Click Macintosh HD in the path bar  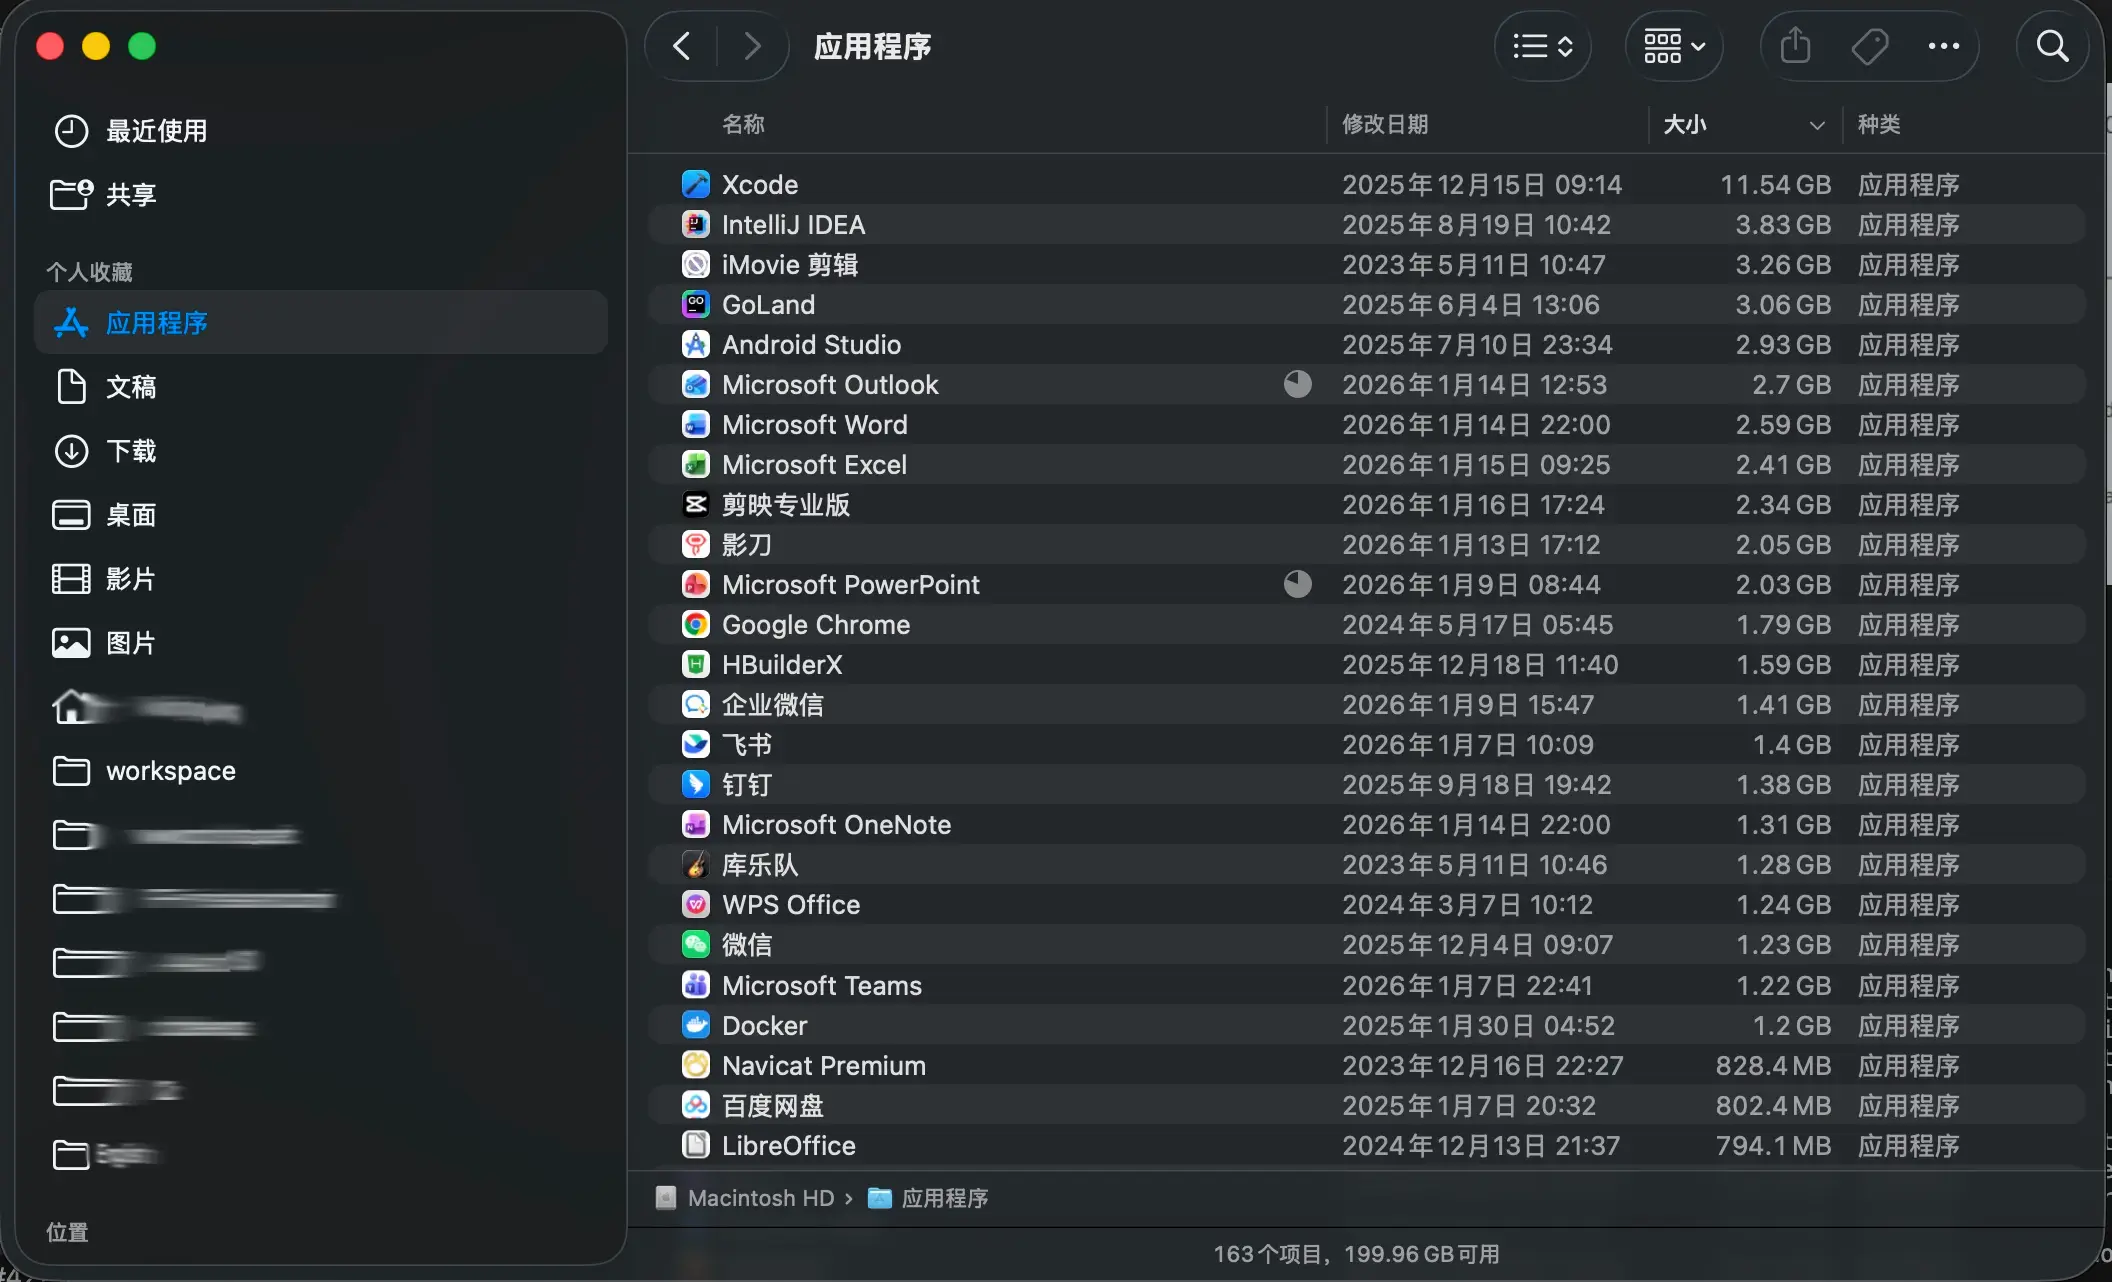click(x=764, y=1197)
